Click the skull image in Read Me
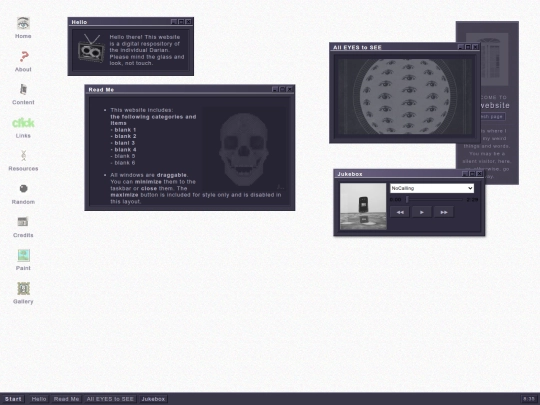 click(x=243, y=150)
